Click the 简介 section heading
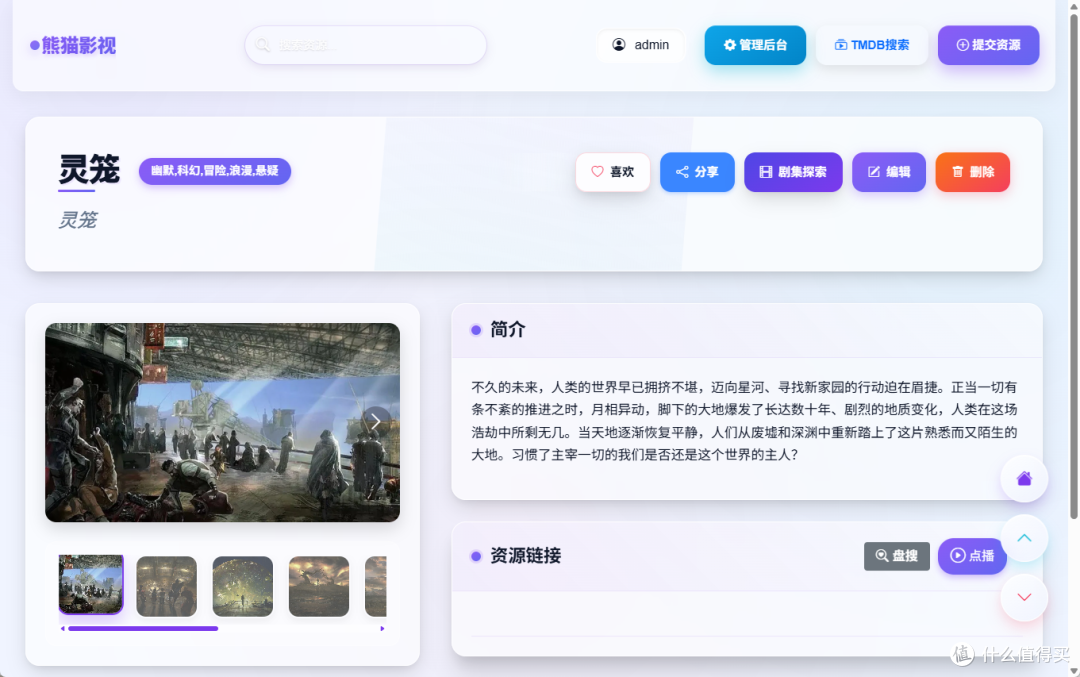The width and height of the screenshot is (1080, 677). (508, 330)
